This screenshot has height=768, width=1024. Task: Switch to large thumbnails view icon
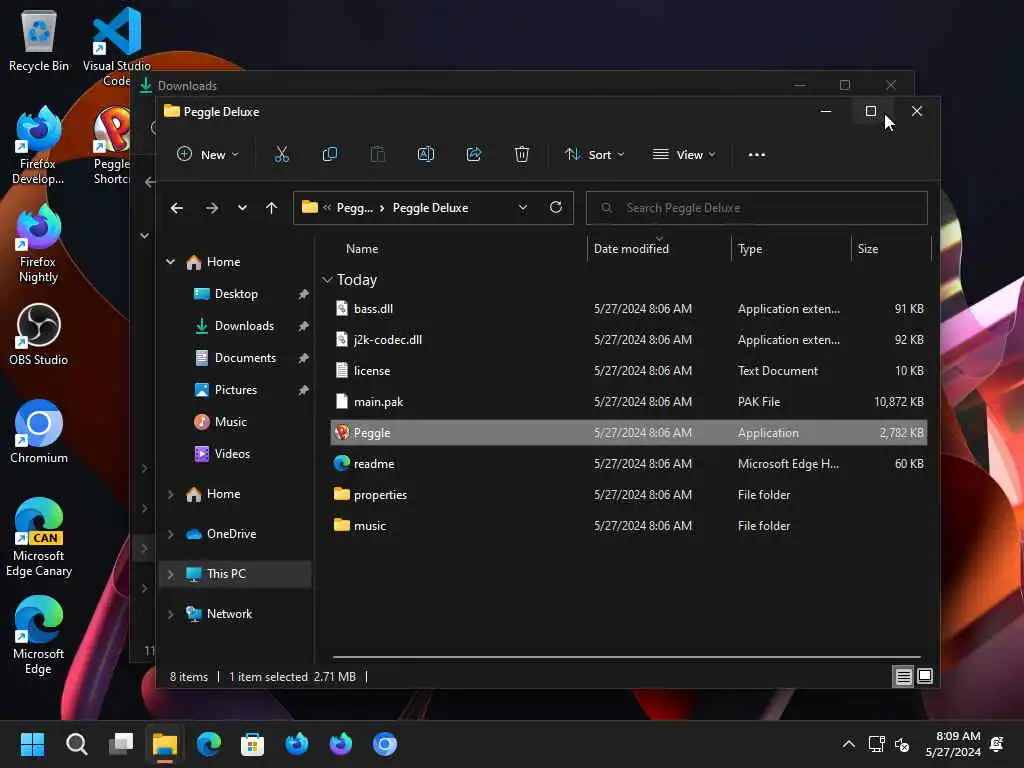(925, 677)
